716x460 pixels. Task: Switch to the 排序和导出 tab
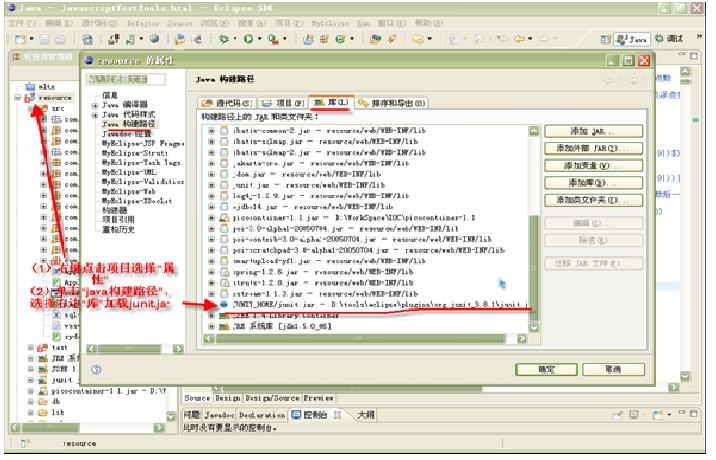[x=392, y=103]
